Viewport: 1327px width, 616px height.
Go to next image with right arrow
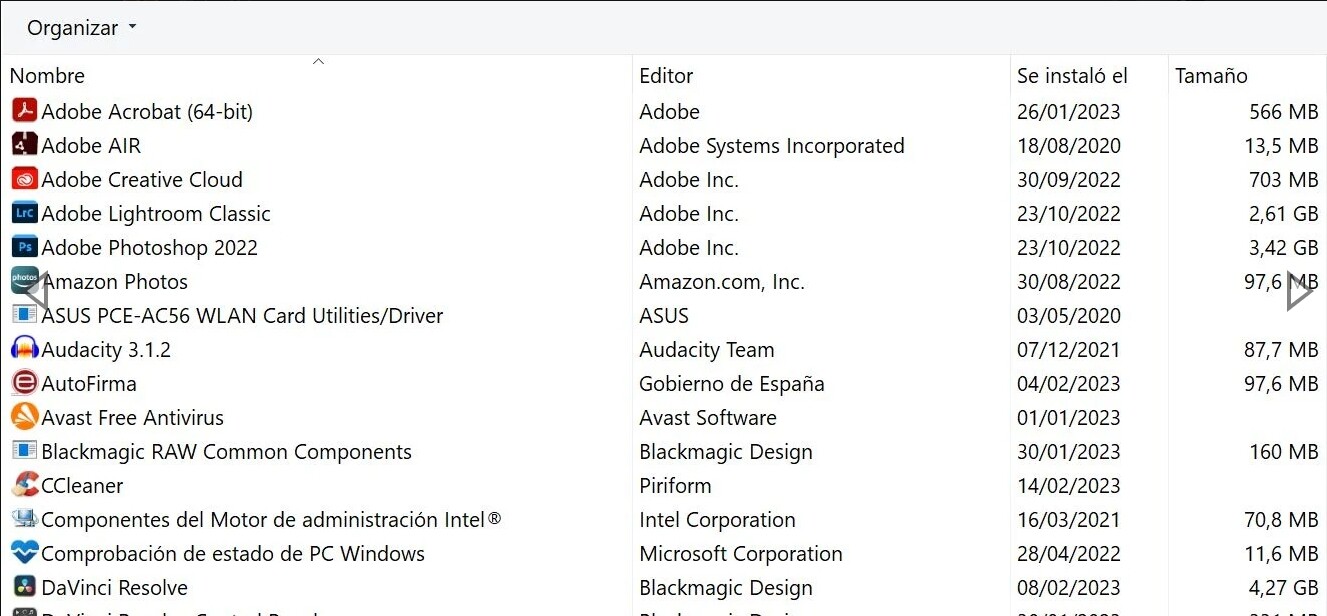(1300, 291)
